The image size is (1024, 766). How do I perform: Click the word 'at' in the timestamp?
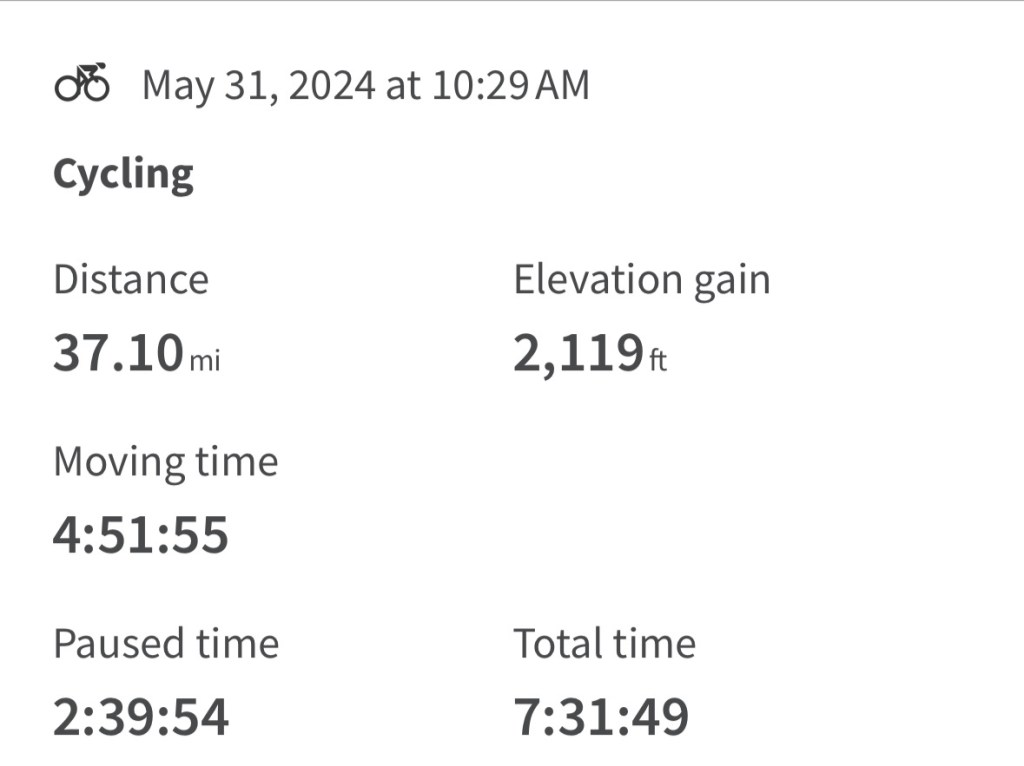(403, 86)
